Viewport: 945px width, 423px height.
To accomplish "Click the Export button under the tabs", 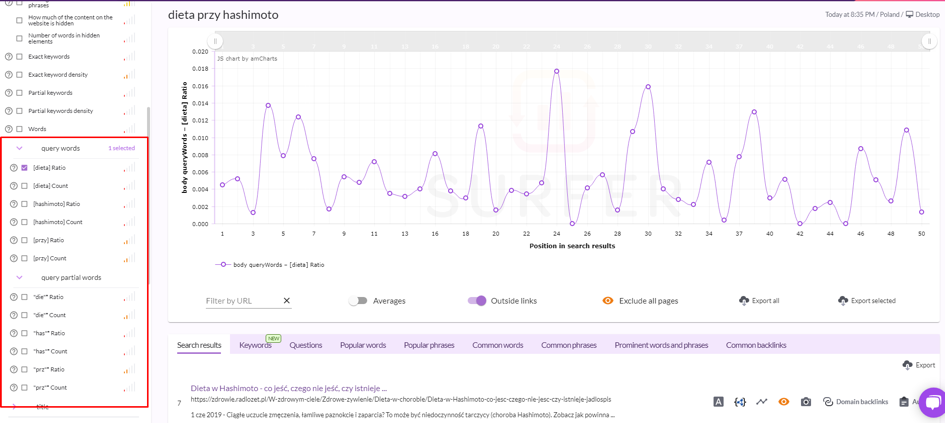I will [919, 365].
